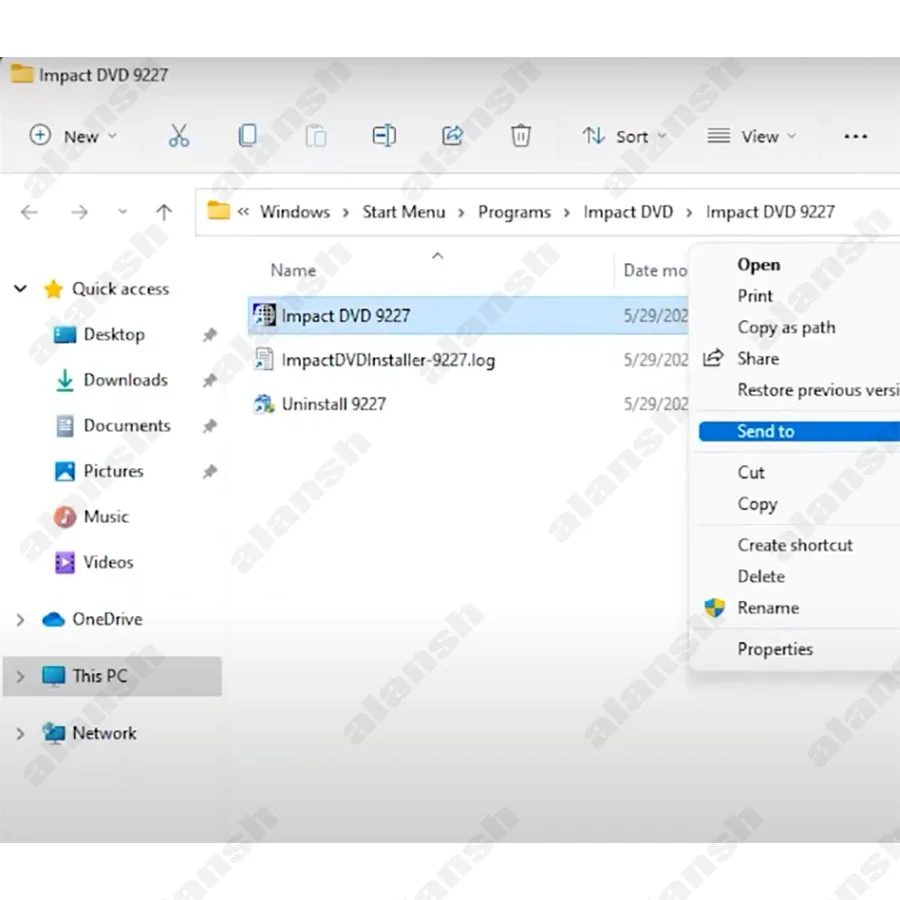Choose Properties in the context menu
Screen dimensions: 900x900
point(775,649)
